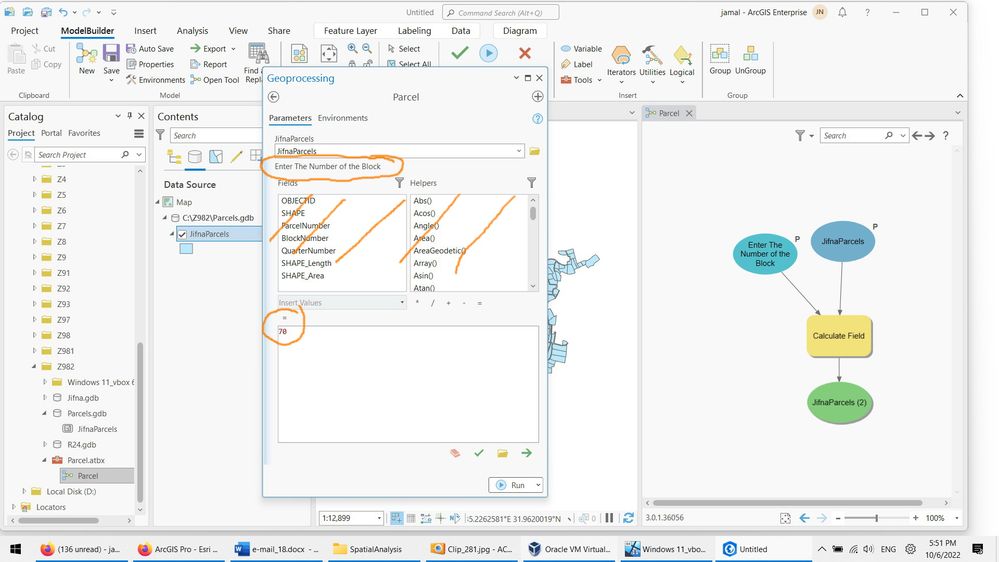Click the clear expression eraser icon

click(455, 453)
